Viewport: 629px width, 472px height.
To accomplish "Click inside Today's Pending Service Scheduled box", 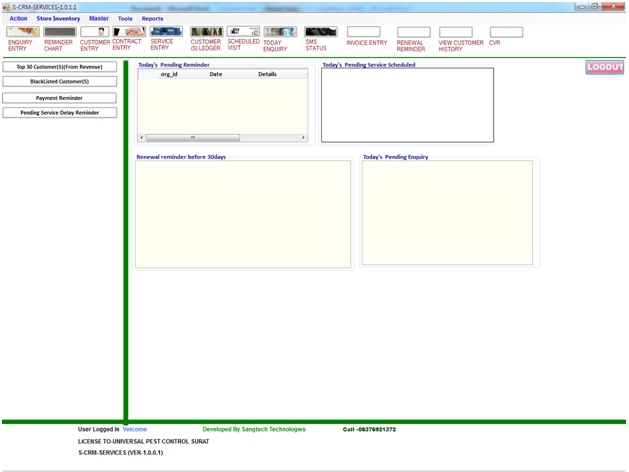I will 407,105.
